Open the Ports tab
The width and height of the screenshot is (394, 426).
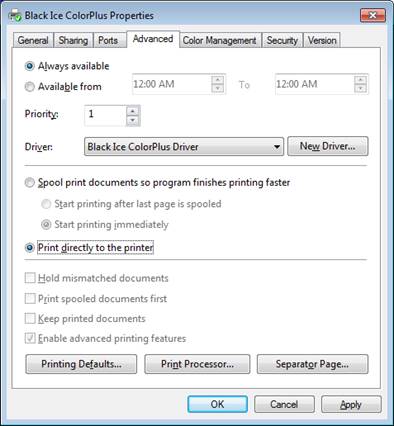108,40
